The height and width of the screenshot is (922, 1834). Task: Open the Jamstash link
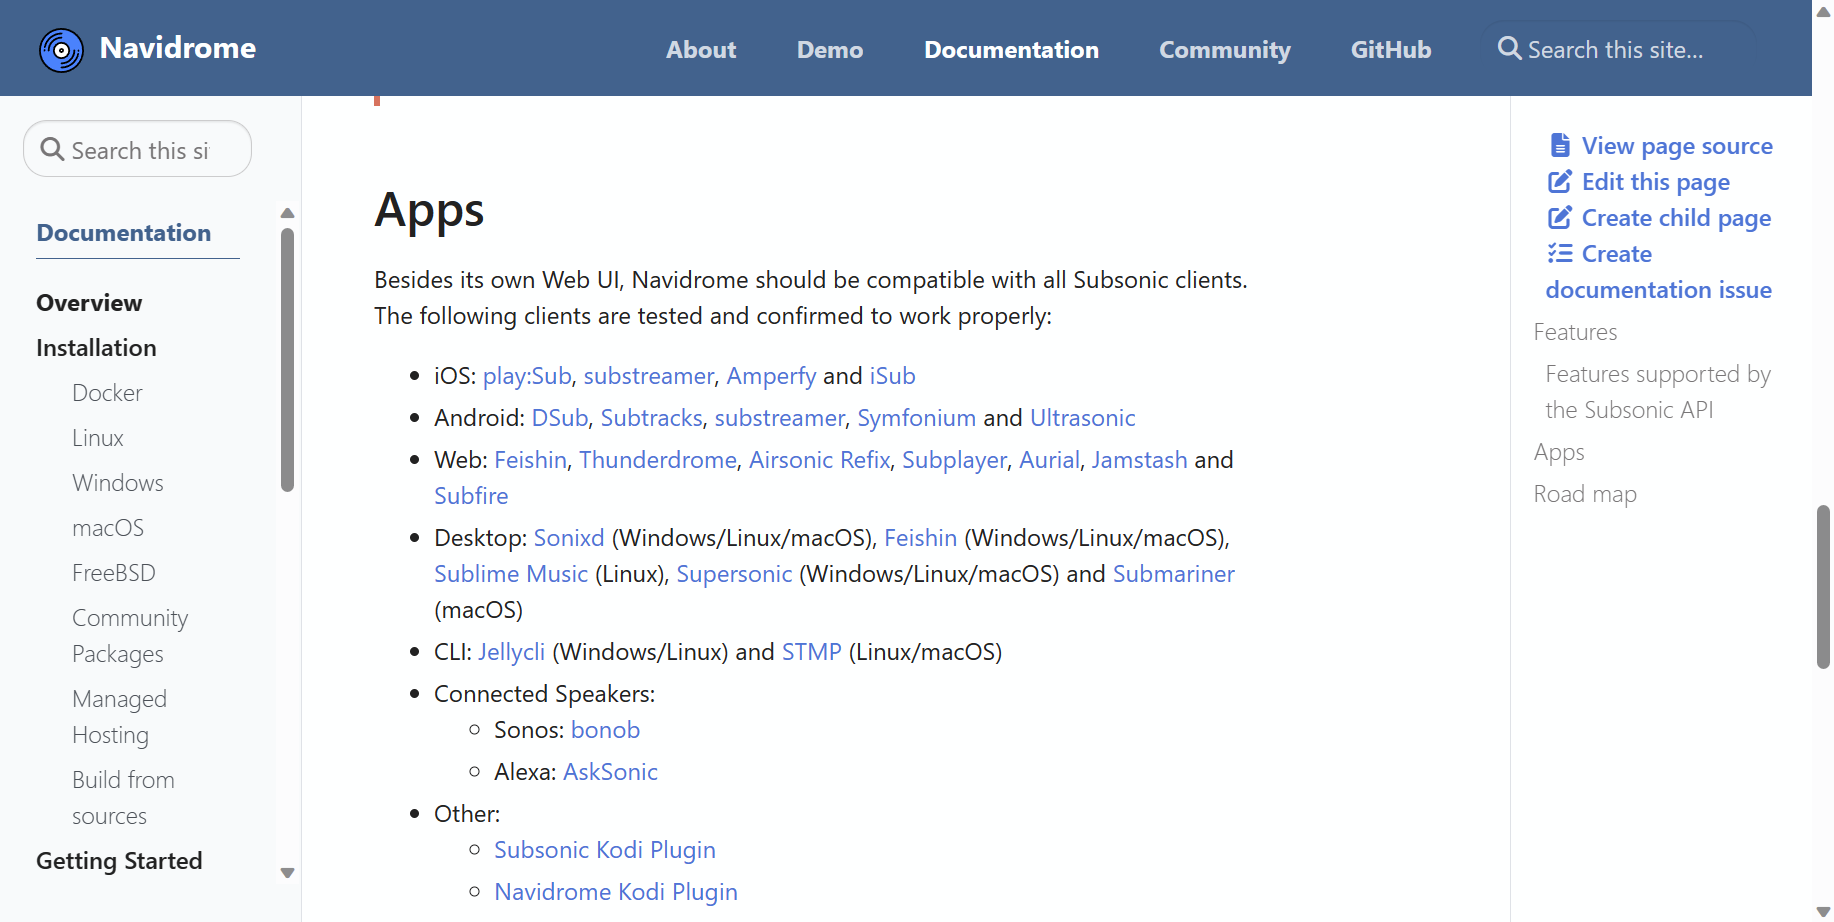[x=1139, y=460]
